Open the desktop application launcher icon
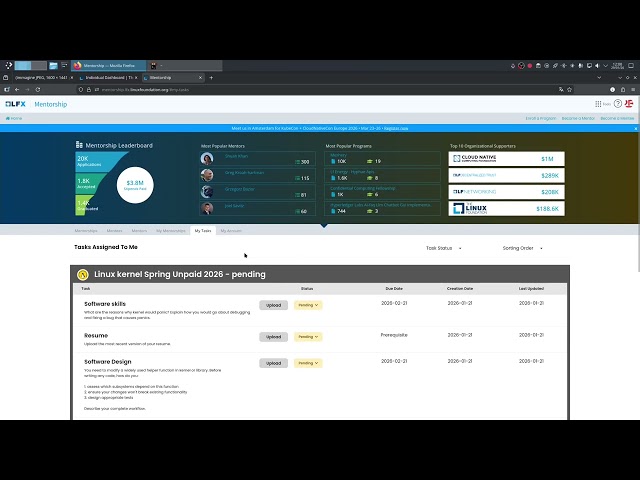640x480 pixels. pos(8,65)
